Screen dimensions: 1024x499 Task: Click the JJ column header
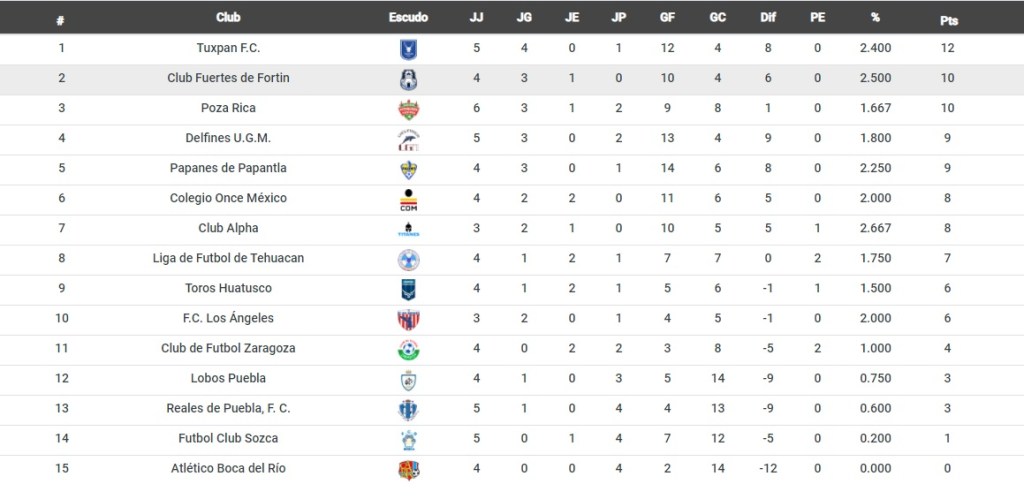(476, 17)
